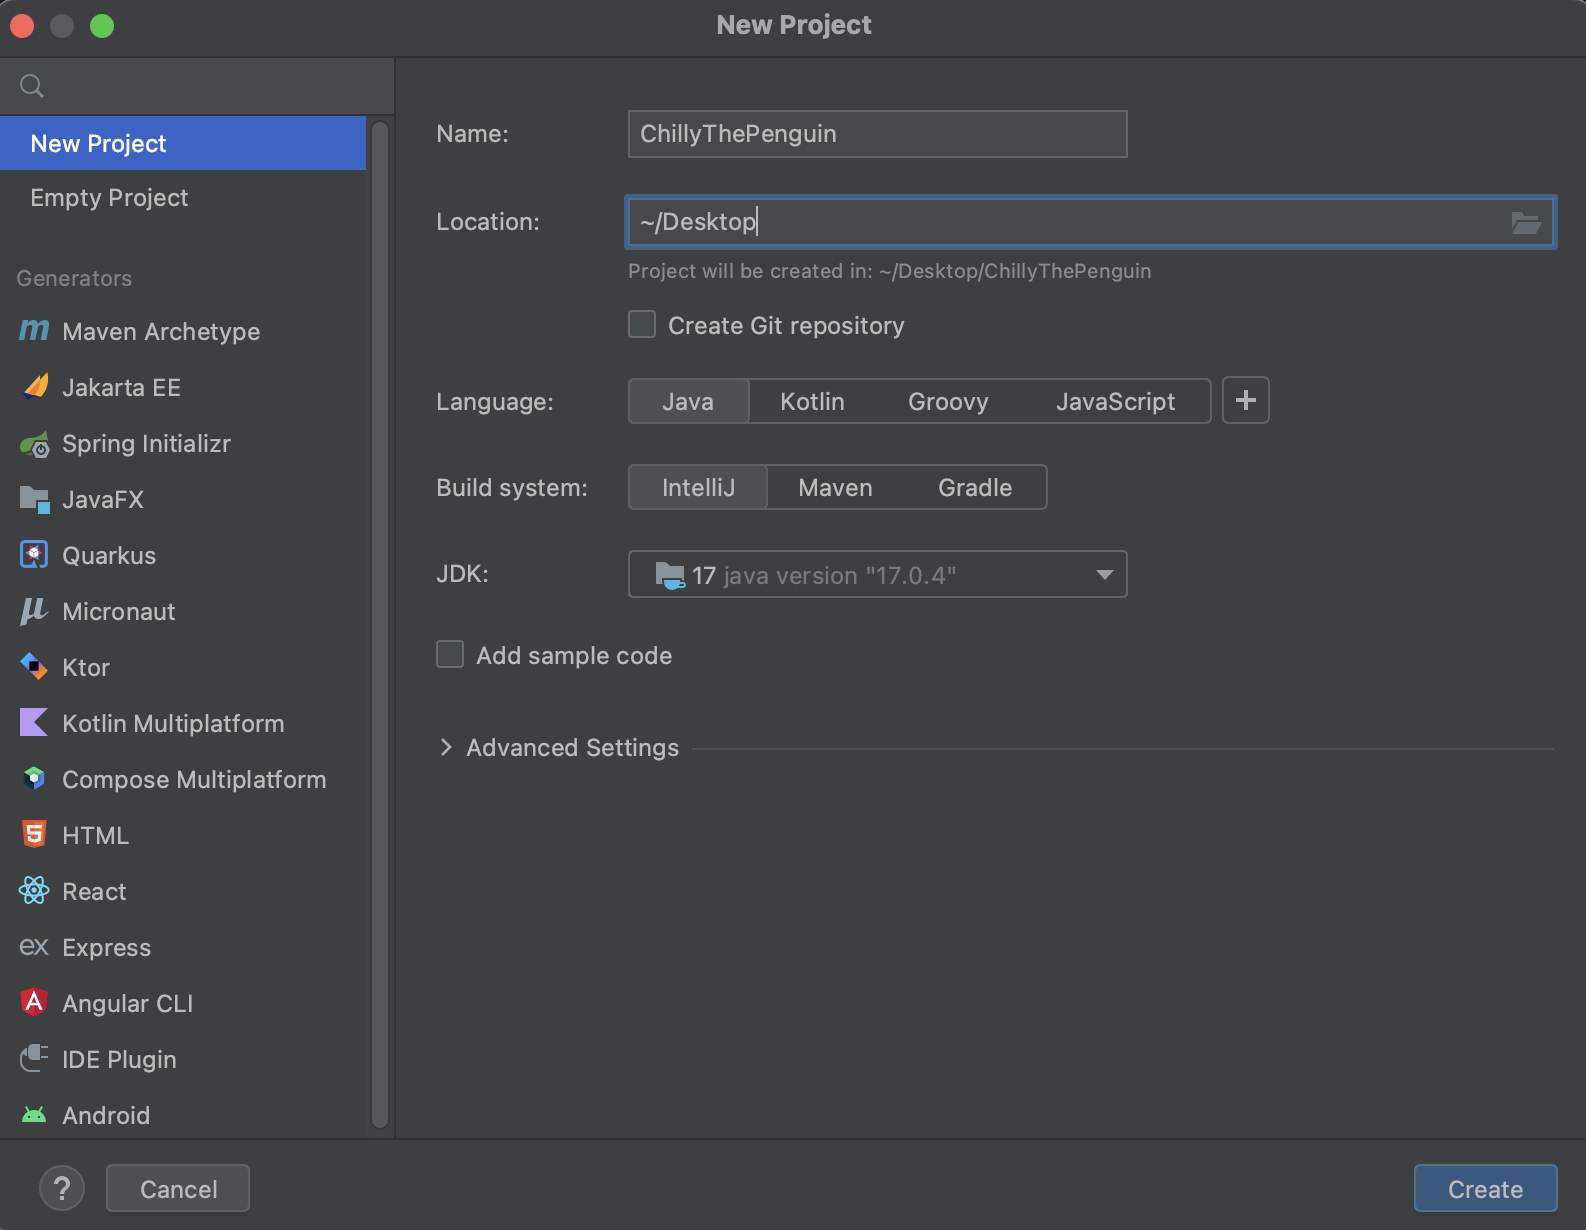
Task: Select Compose Multiplatform generator label
Action: point(194,779)
